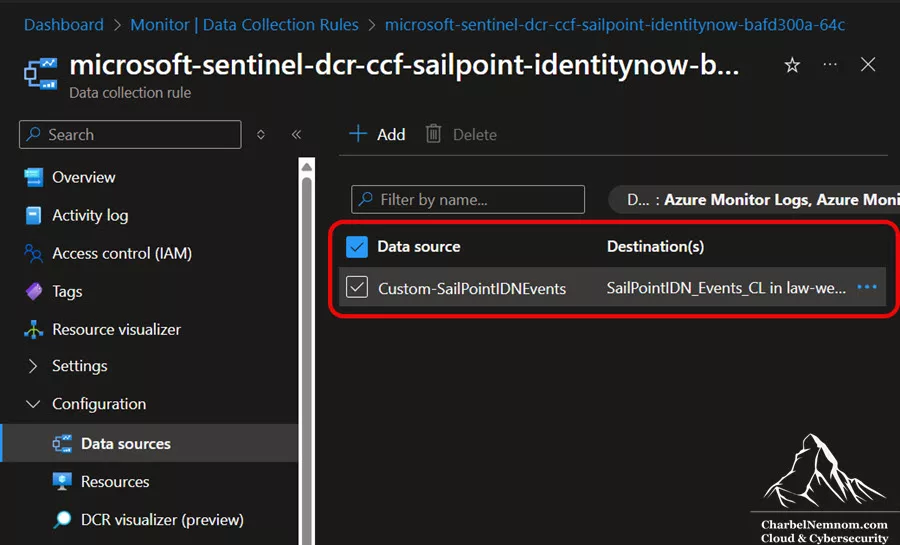
Task: Click the magnifier icon in sidebar Search
Action: (x=34, y=134)
